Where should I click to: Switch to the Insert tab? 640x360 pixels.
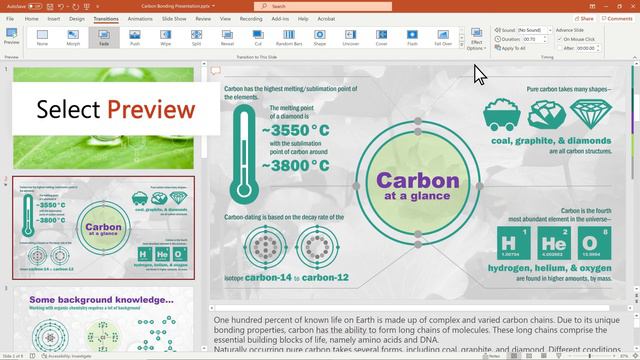point(53,19)
